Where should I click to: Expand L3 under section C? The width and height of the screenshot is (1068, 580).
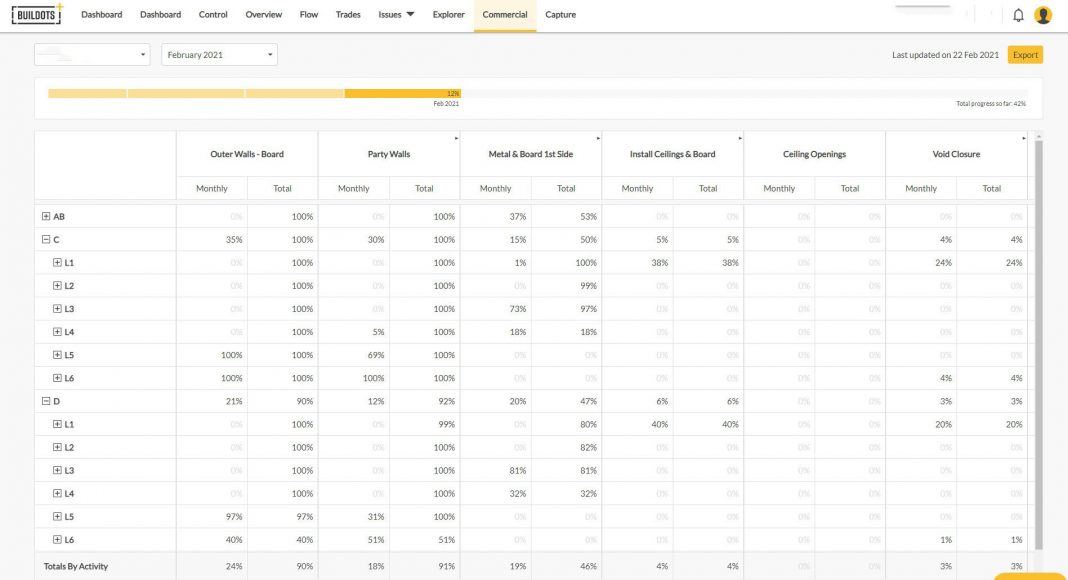[x=57, y=309]
